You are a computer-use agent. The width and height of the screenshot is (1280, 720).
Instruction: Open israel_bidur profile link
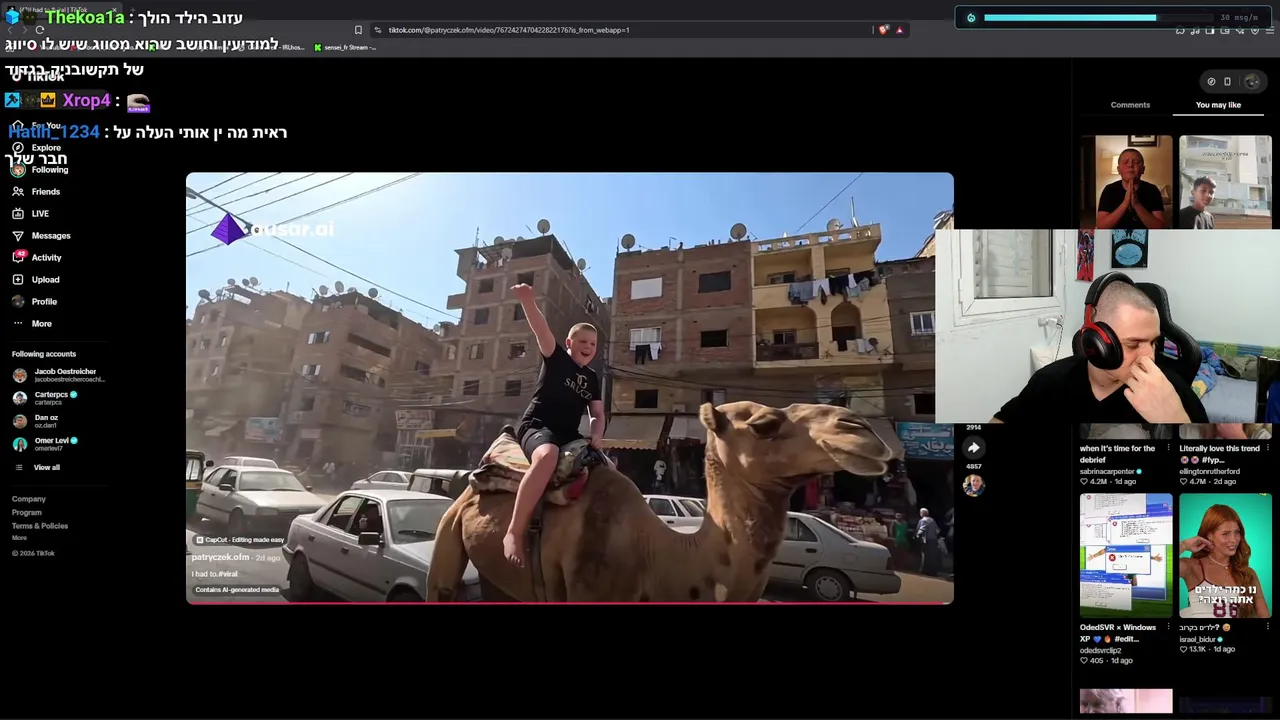tap(1200, 639)
